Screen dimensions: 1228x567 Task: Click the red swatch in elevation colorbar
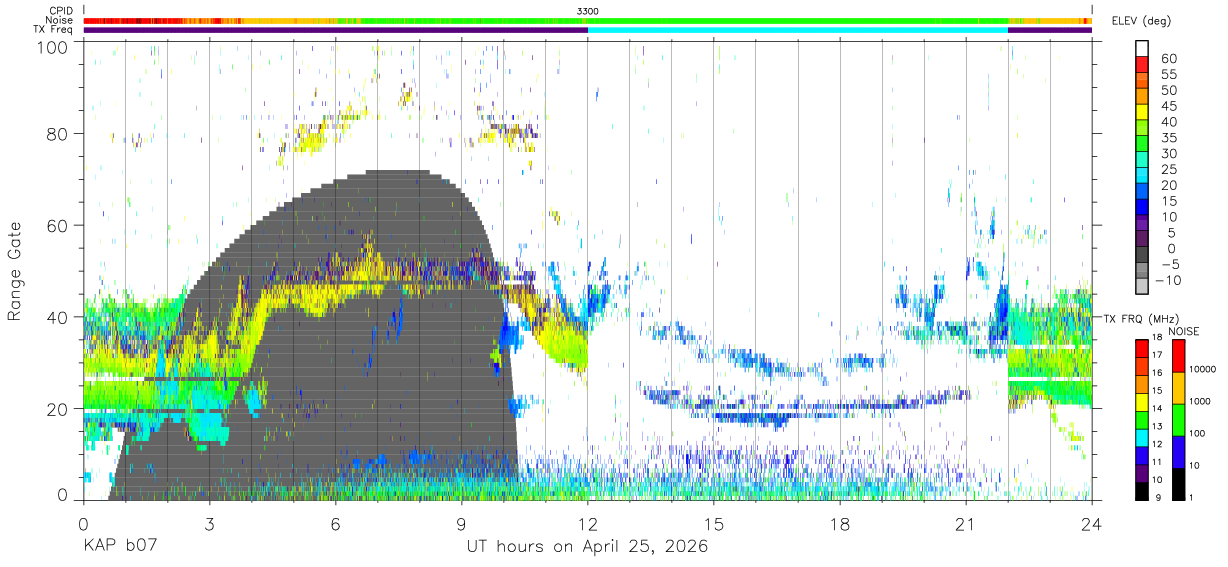1142,65
